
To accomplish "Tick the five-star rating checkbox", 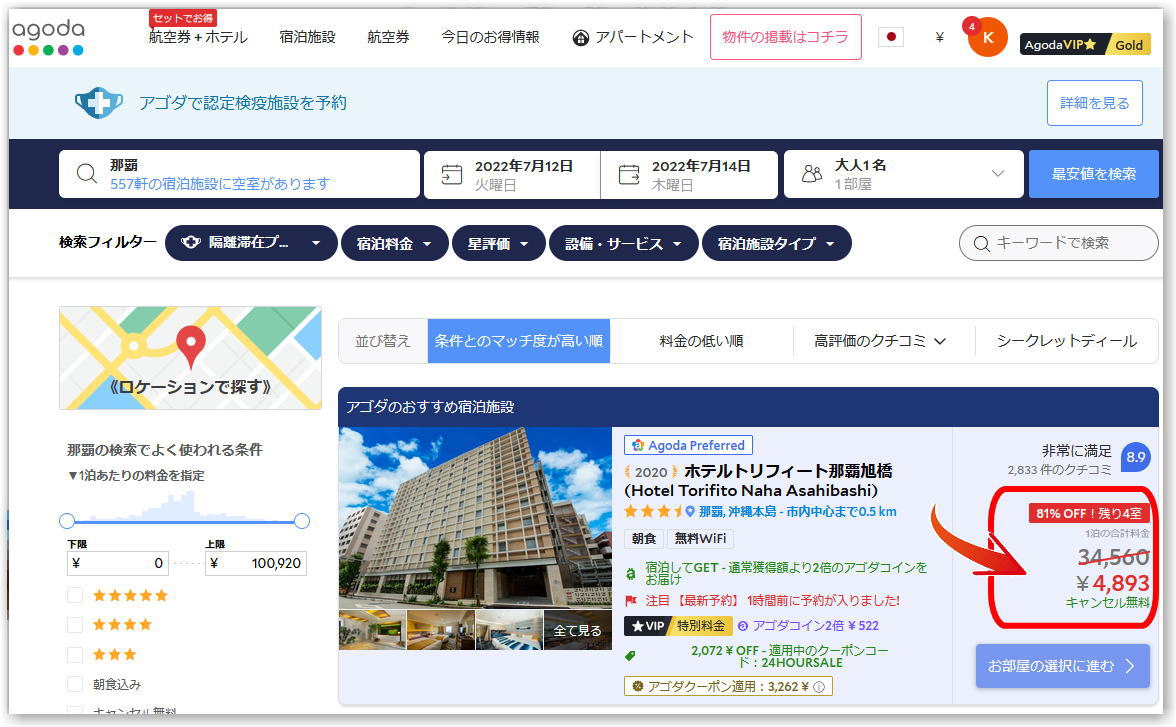I will tap(75, 595).
